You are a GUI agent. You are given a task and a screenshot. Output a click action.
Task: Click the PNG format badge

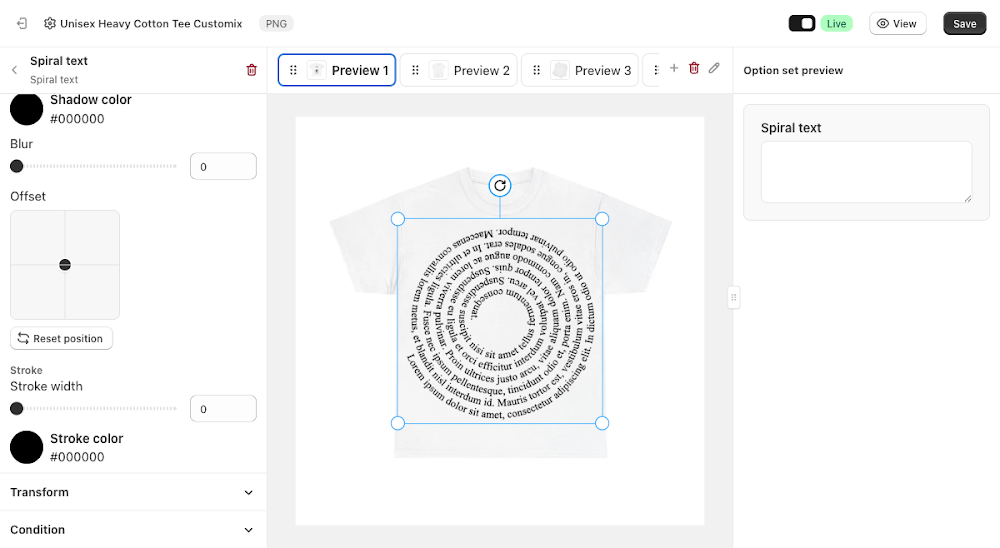pyautogui.click(x=276, y=24)
